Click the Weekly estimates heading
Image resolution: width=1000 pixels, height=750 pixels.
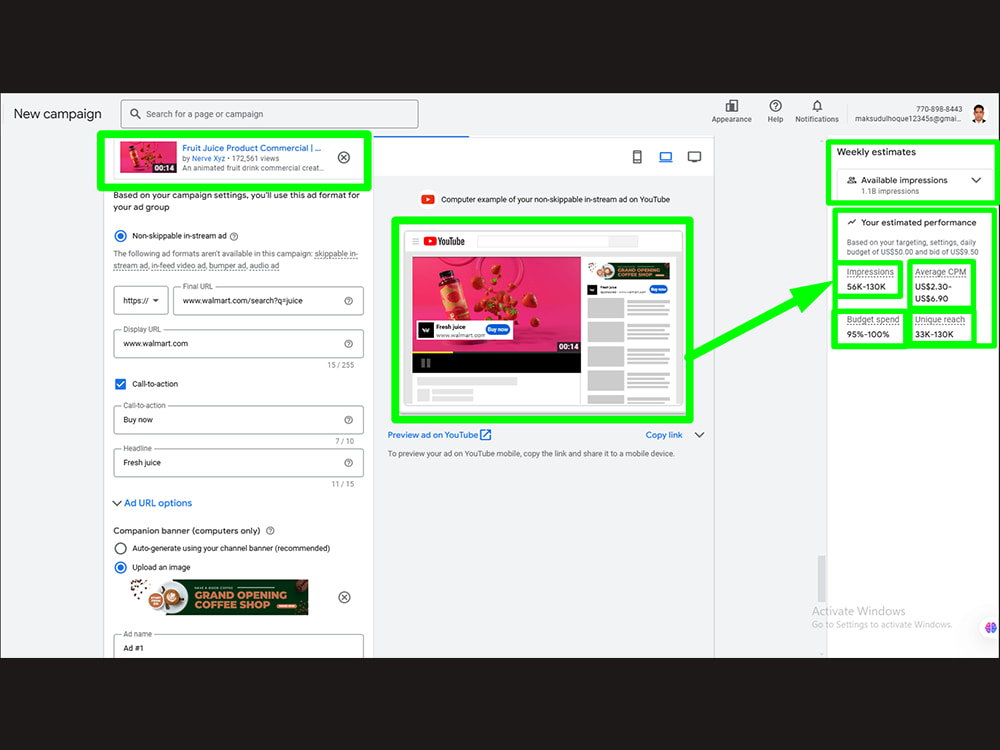coord(876,152)
